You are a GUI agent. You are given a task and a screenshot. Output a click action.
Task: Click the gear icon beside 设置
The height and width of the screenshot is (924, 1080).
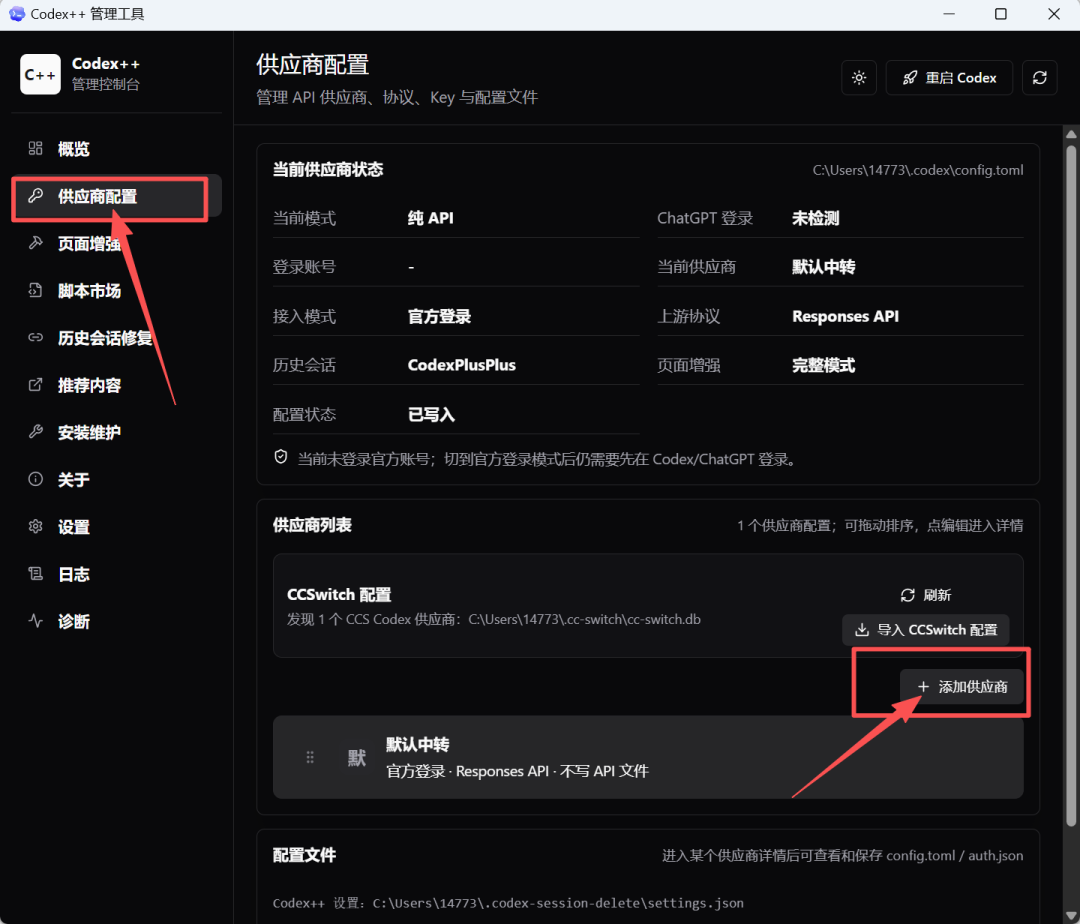pos(35,526)
